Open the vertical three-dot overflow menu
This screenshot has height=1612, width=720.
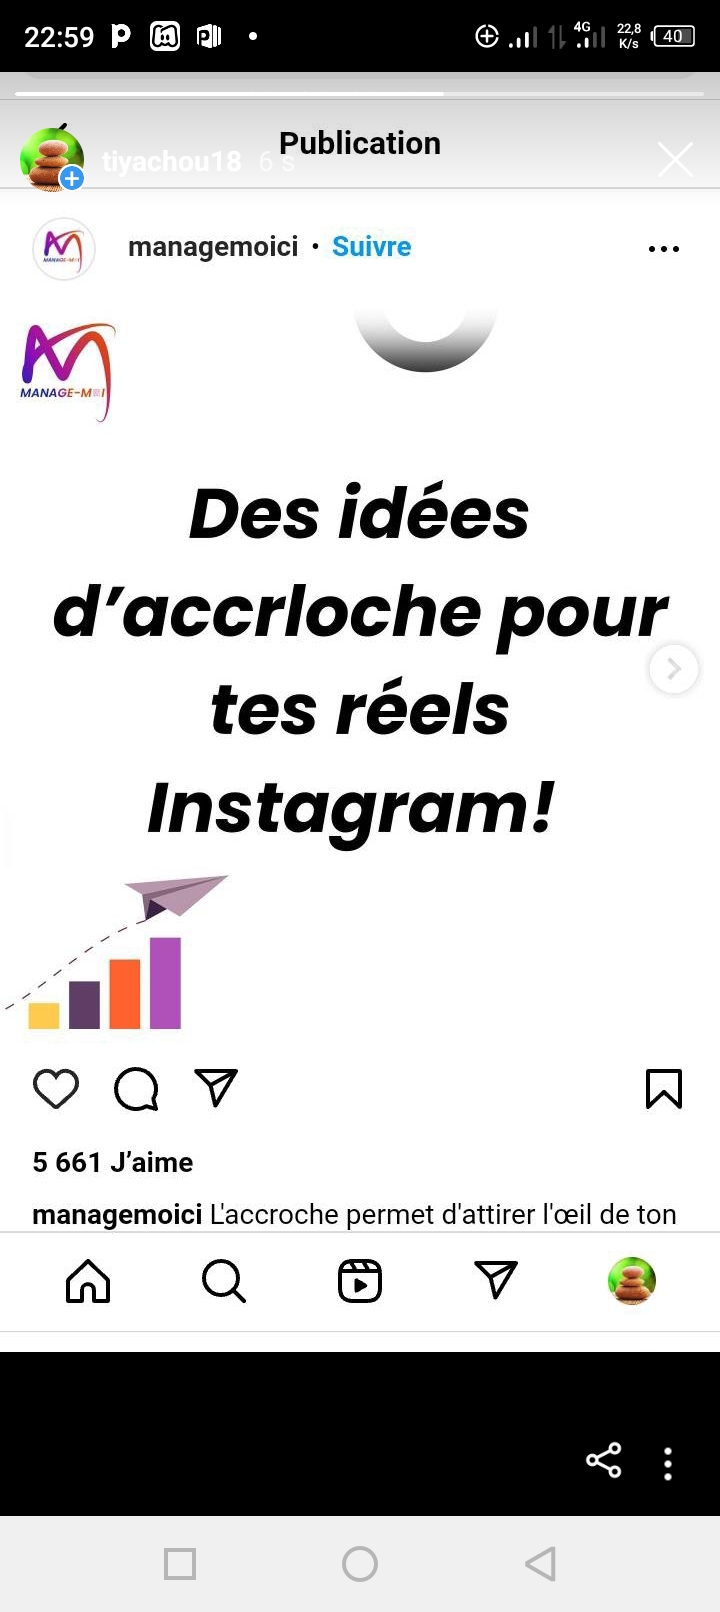668,1463
